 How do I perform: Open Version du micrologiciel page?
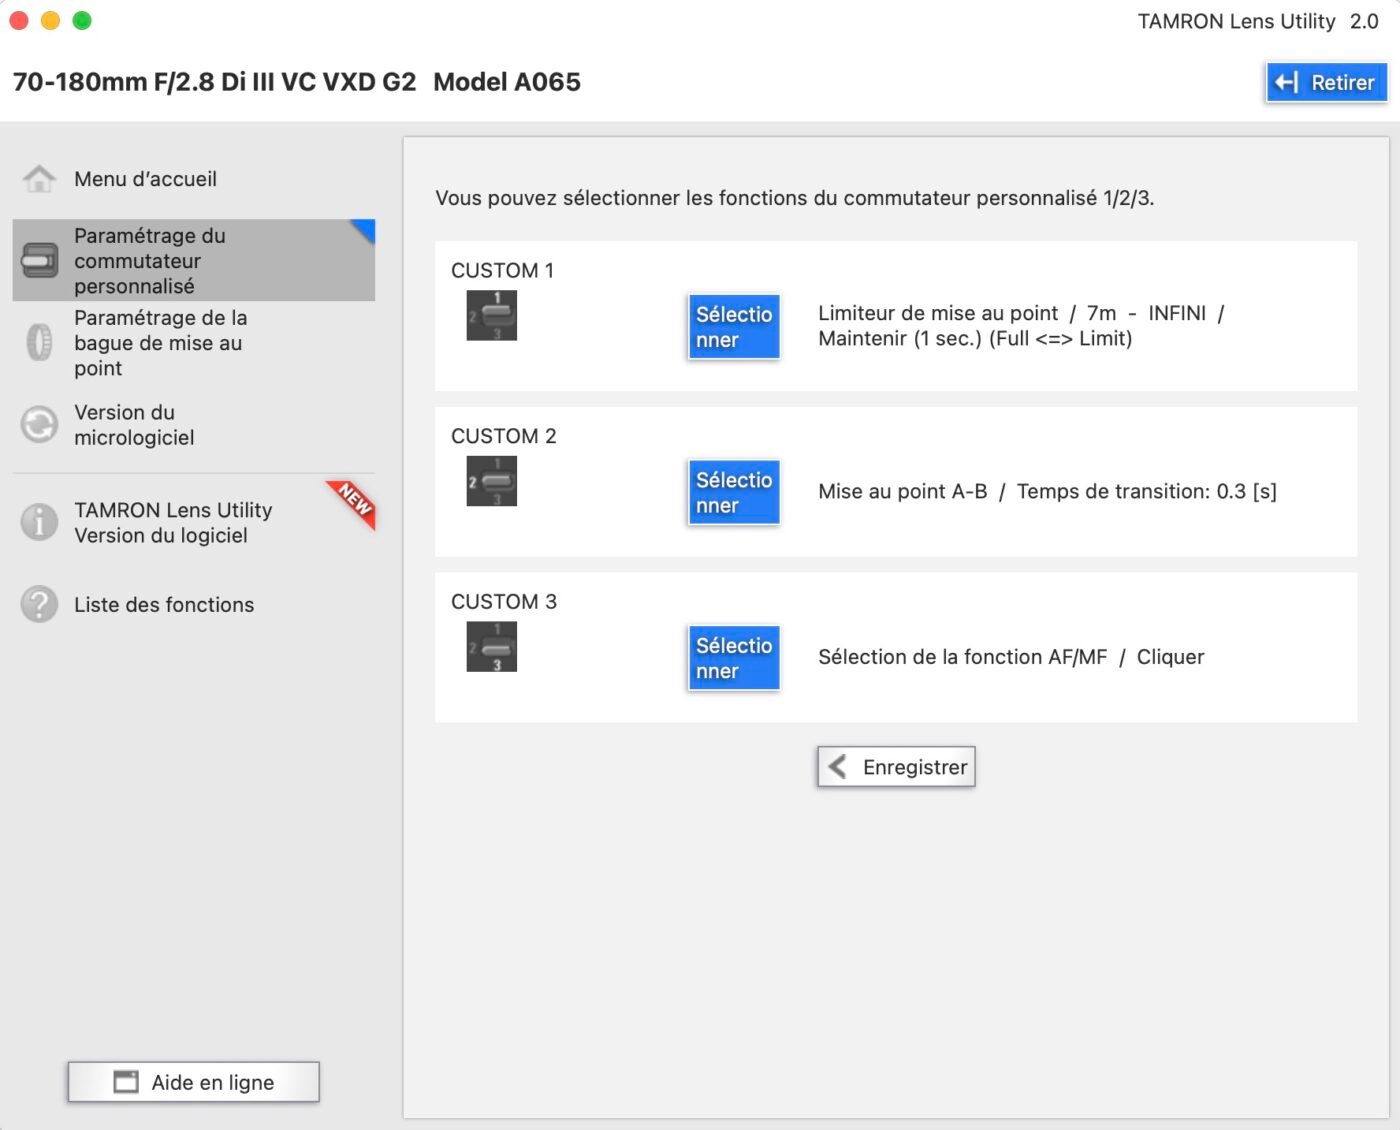[x=134, y=424]
